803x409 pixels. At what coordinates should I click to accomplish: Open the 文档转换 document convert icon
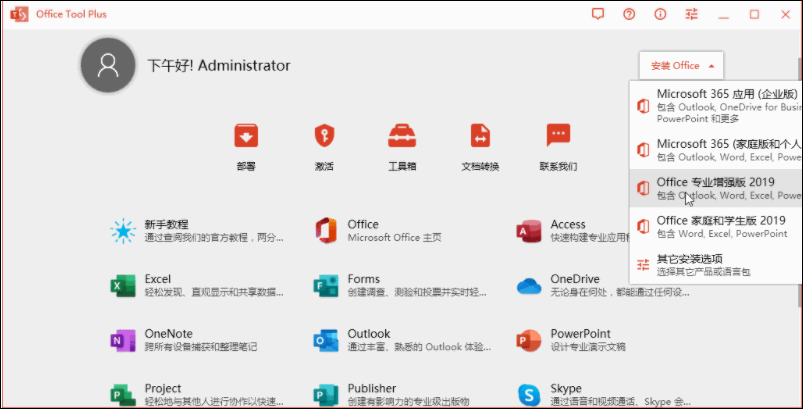pos(480,136)
